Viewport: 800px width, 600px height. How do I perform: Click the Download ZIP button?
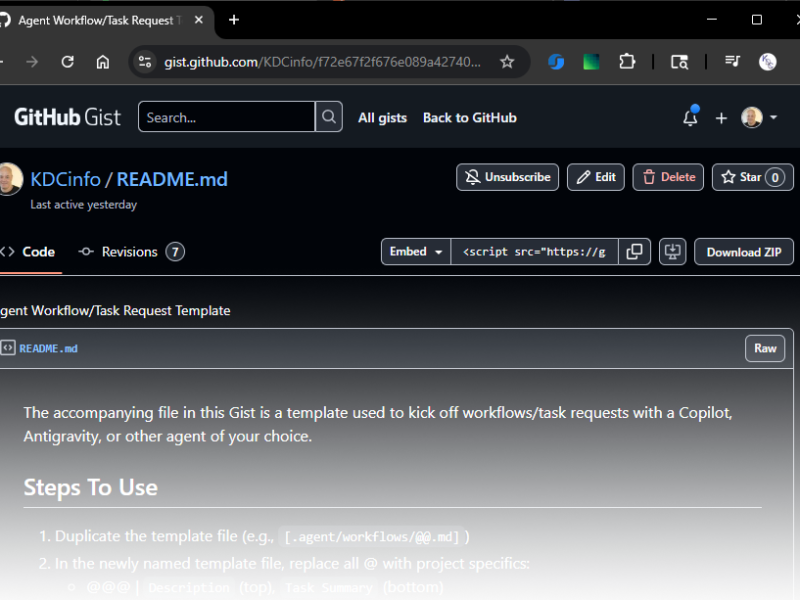tap(743, 251)
